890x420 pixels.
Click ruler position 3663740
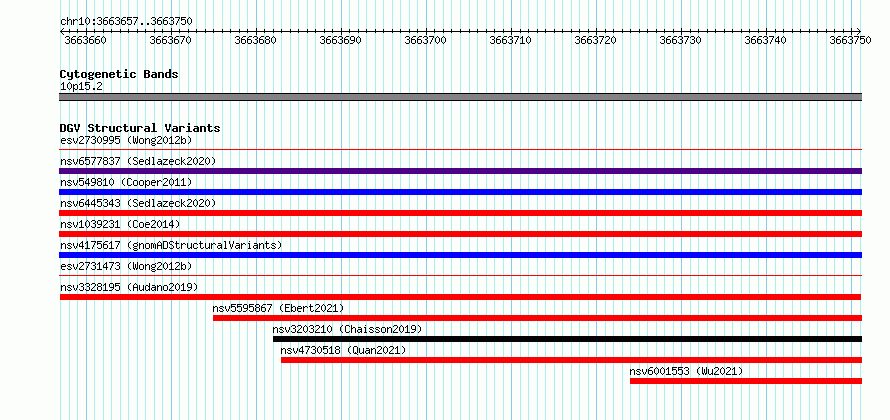click(x=766, y=40)
